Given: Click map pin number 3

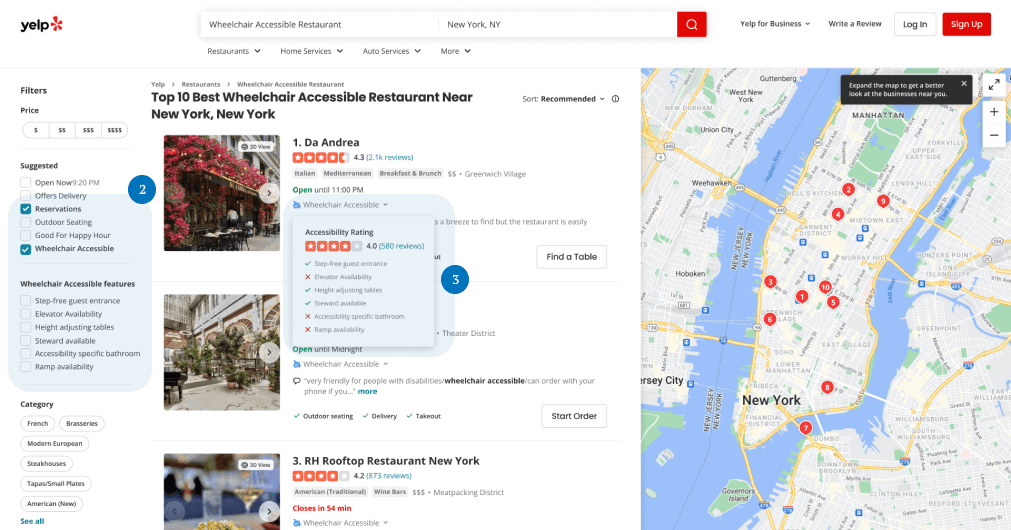Looking at the screenshot, I should pos(770,282).
